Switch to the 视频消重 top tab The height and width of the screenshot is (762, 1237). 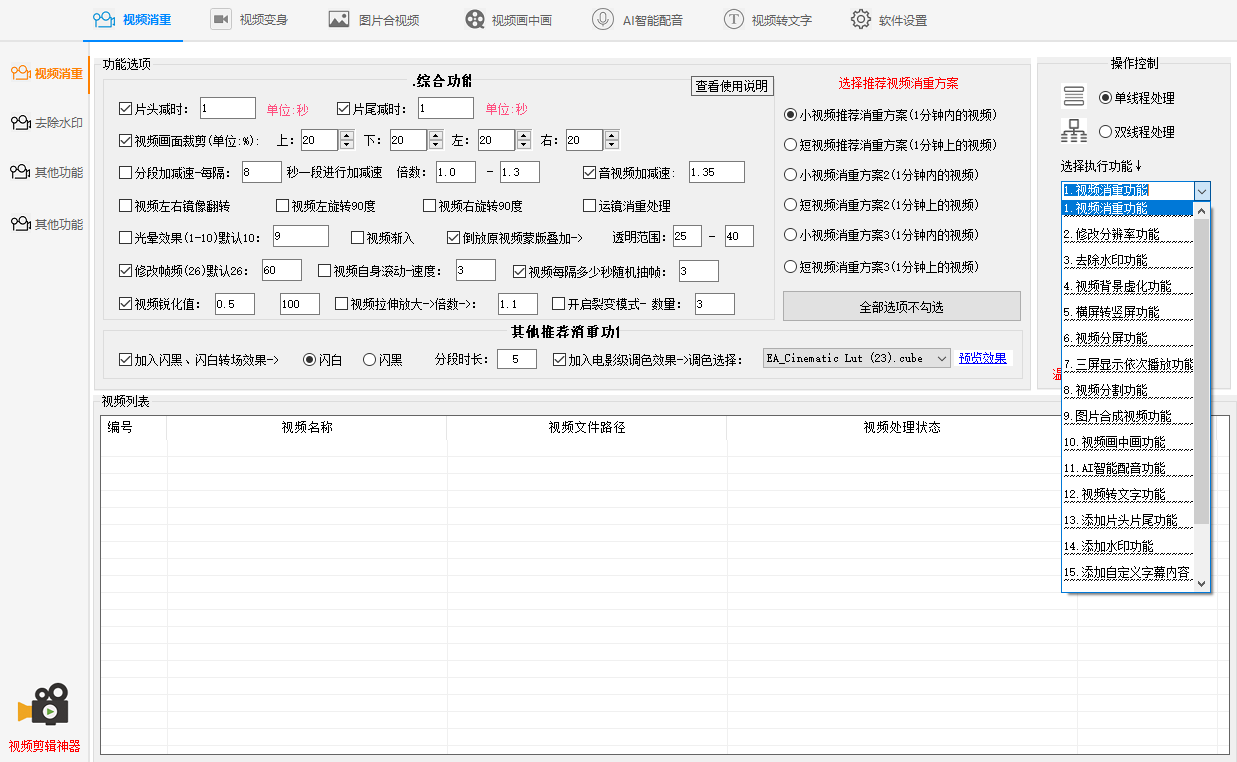tap(133, 20)
